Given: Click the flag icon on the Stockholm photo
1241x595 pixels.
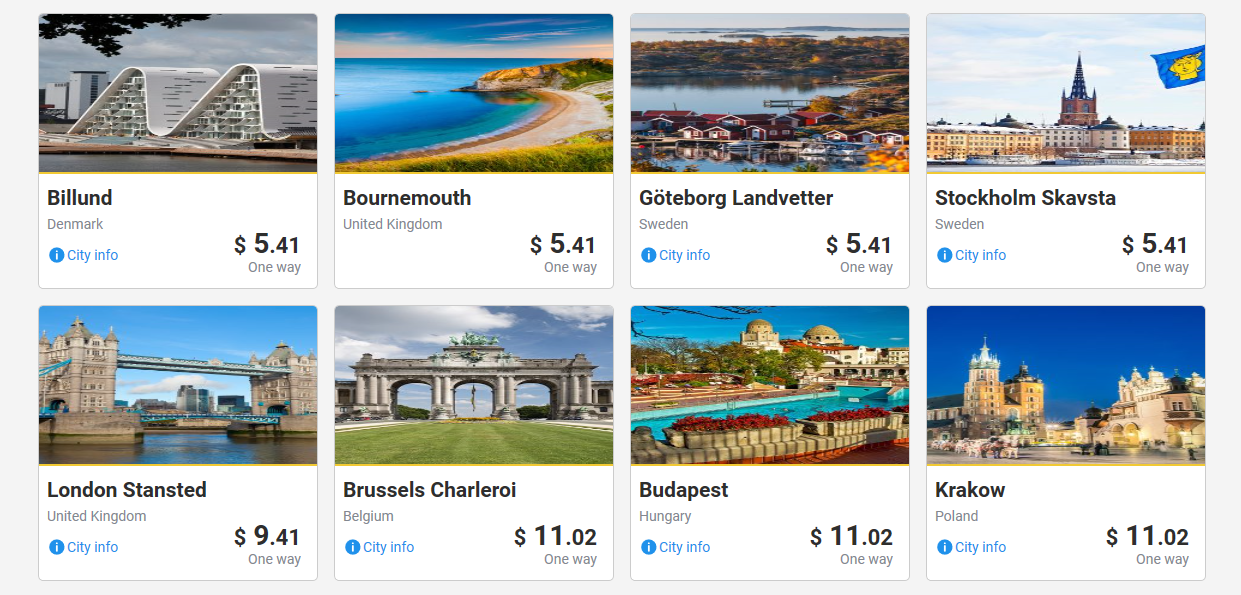Looking at the screenshot, I should coord(1181,67).
